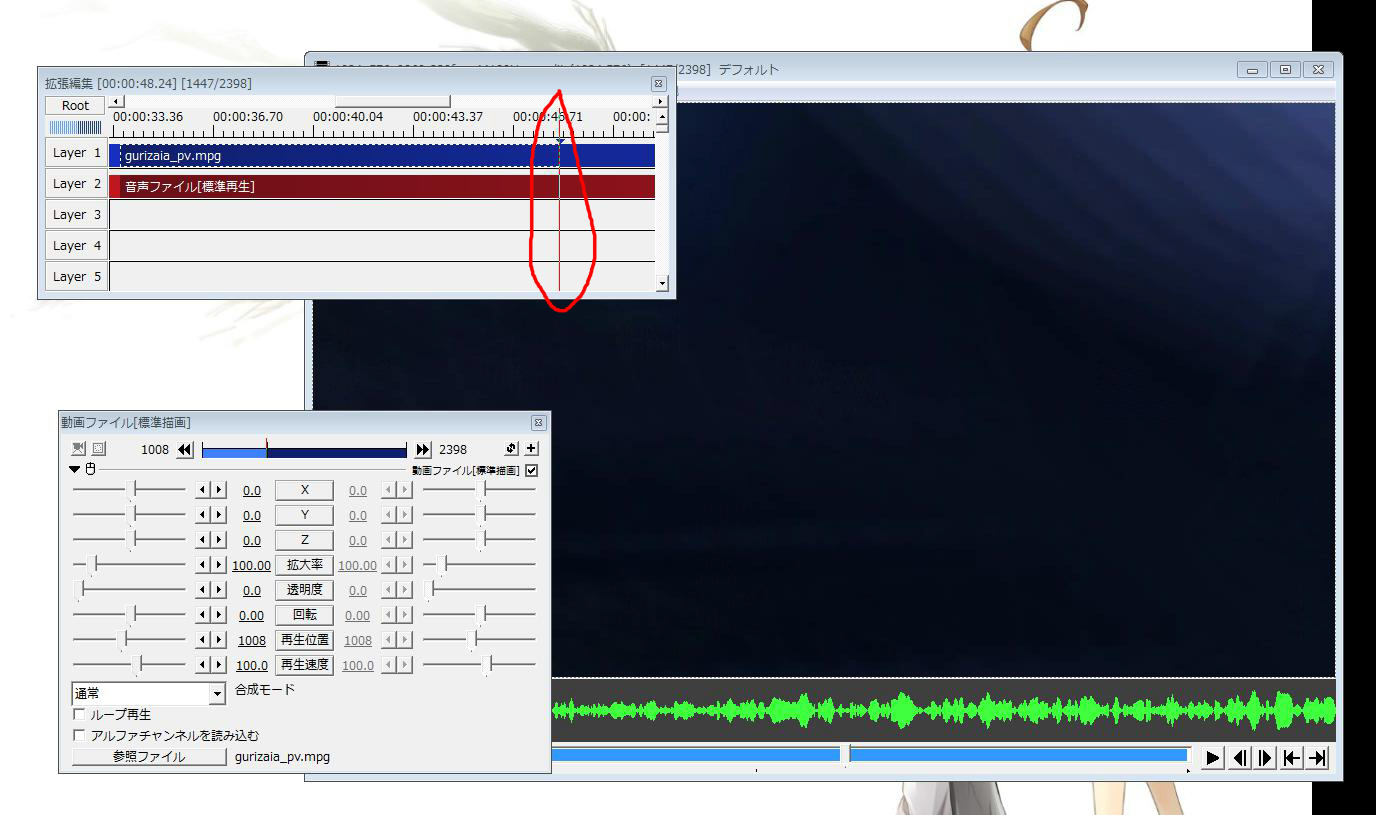This screenshot has width=1376, height=815.
Task: Close the 拡張編集 timeline window
Action: click(658, 84)
